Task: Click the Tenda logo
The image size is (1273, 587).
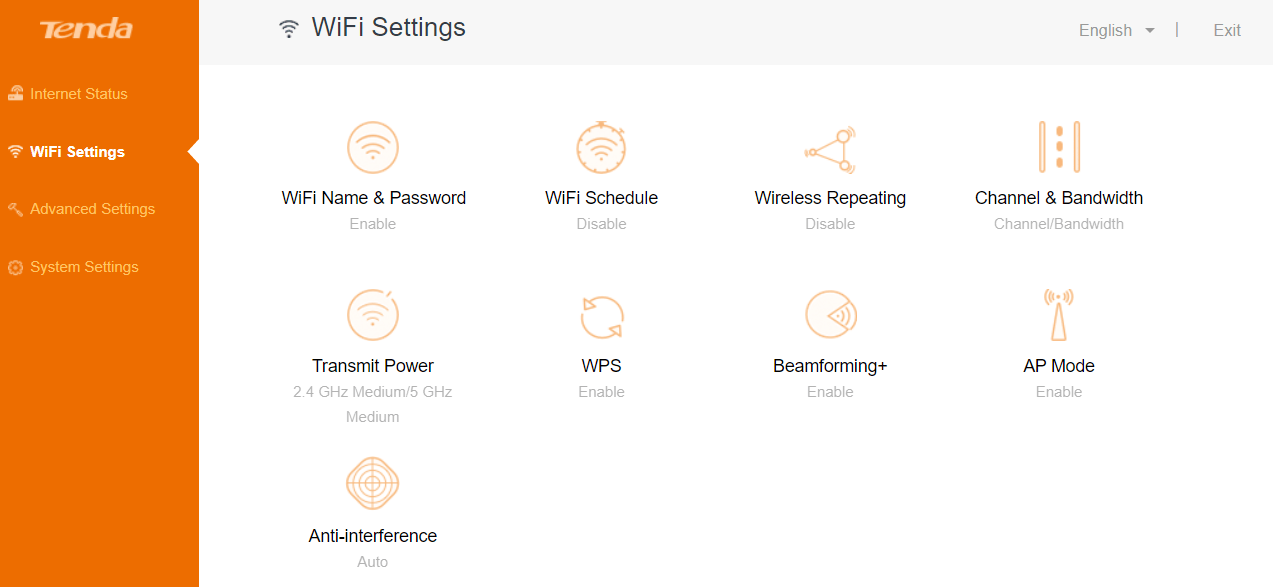Action: click(86, 29)
